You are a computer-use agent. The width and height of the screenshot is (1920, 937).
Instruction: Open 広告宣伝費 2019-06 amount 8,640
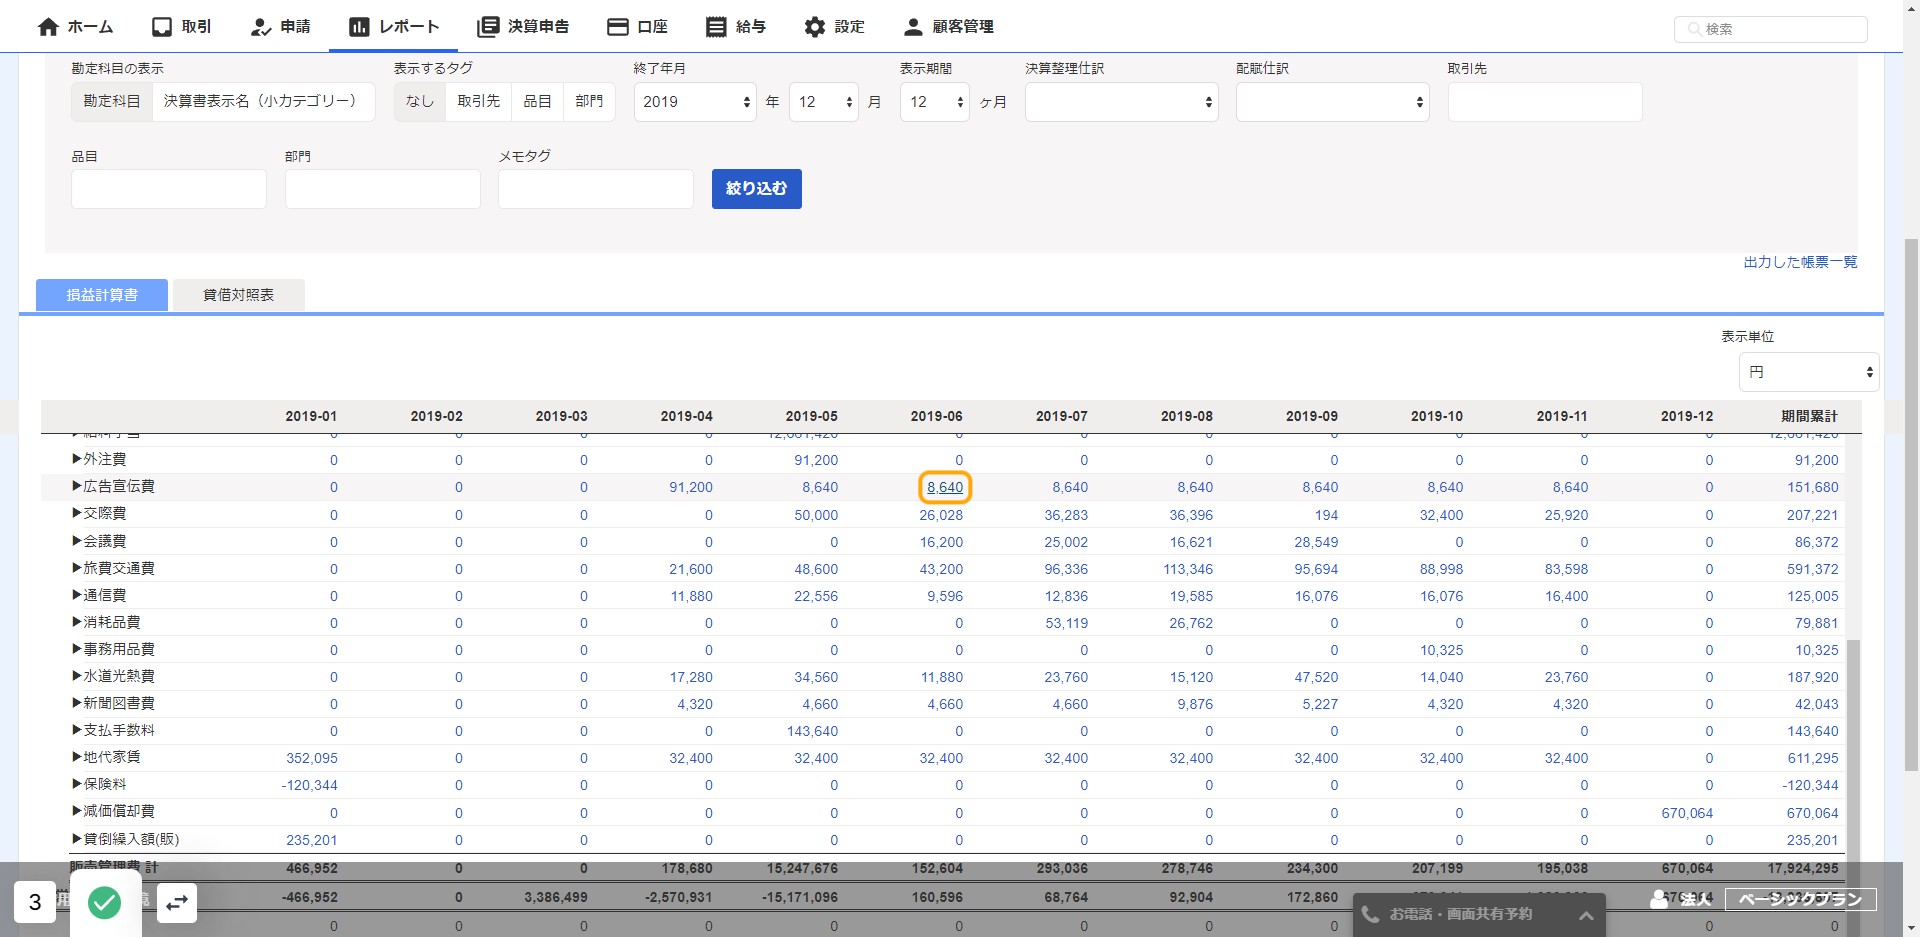pyautogui.click(x=945, y=488)
